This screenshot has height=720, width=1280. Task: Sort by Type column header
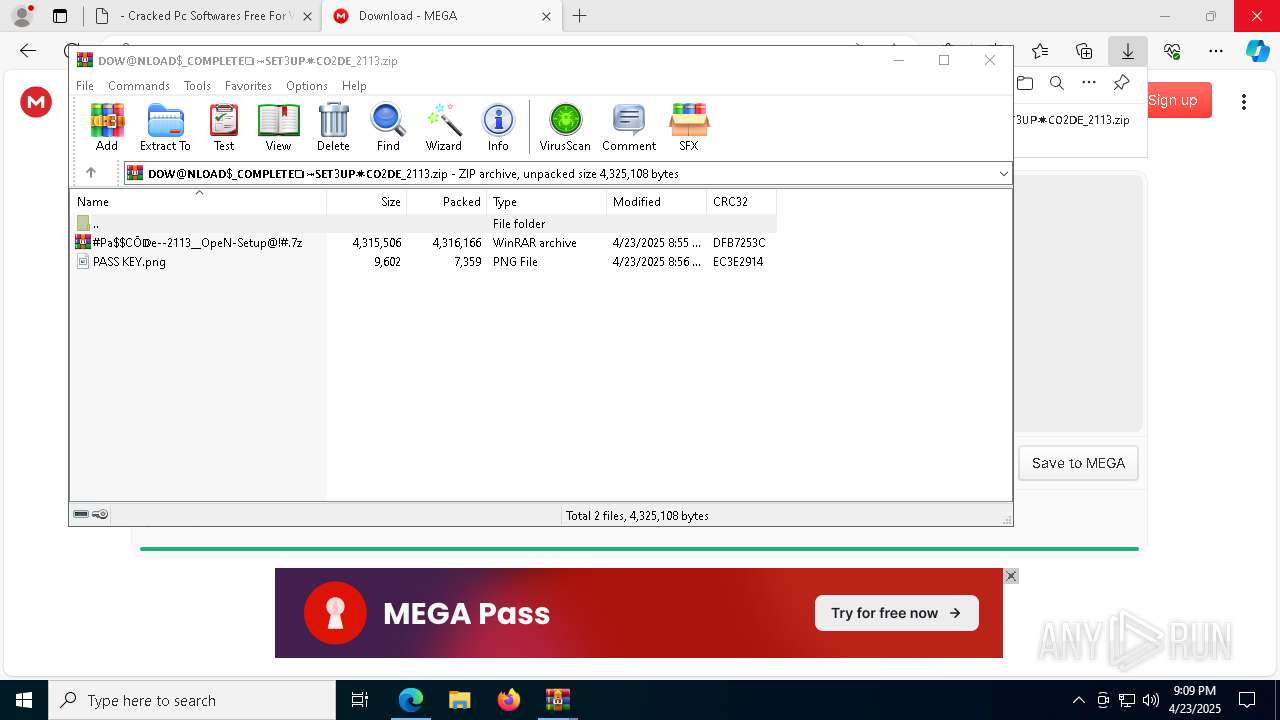coord(547,202)
